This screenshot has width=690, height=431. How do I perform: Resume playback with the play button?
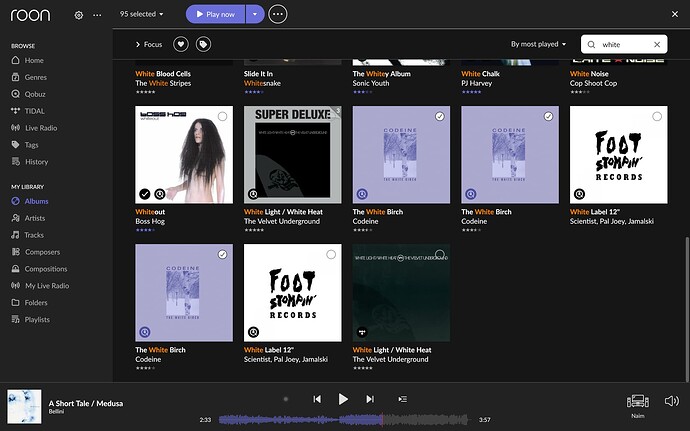[343, 399]
